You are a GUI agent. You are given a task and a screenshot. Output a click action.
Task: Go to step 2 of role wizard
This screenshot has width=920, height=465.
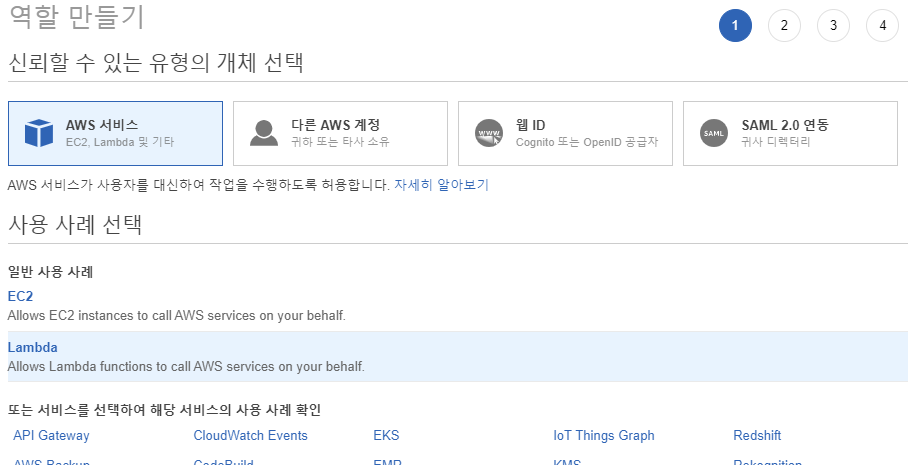point(784,25)
